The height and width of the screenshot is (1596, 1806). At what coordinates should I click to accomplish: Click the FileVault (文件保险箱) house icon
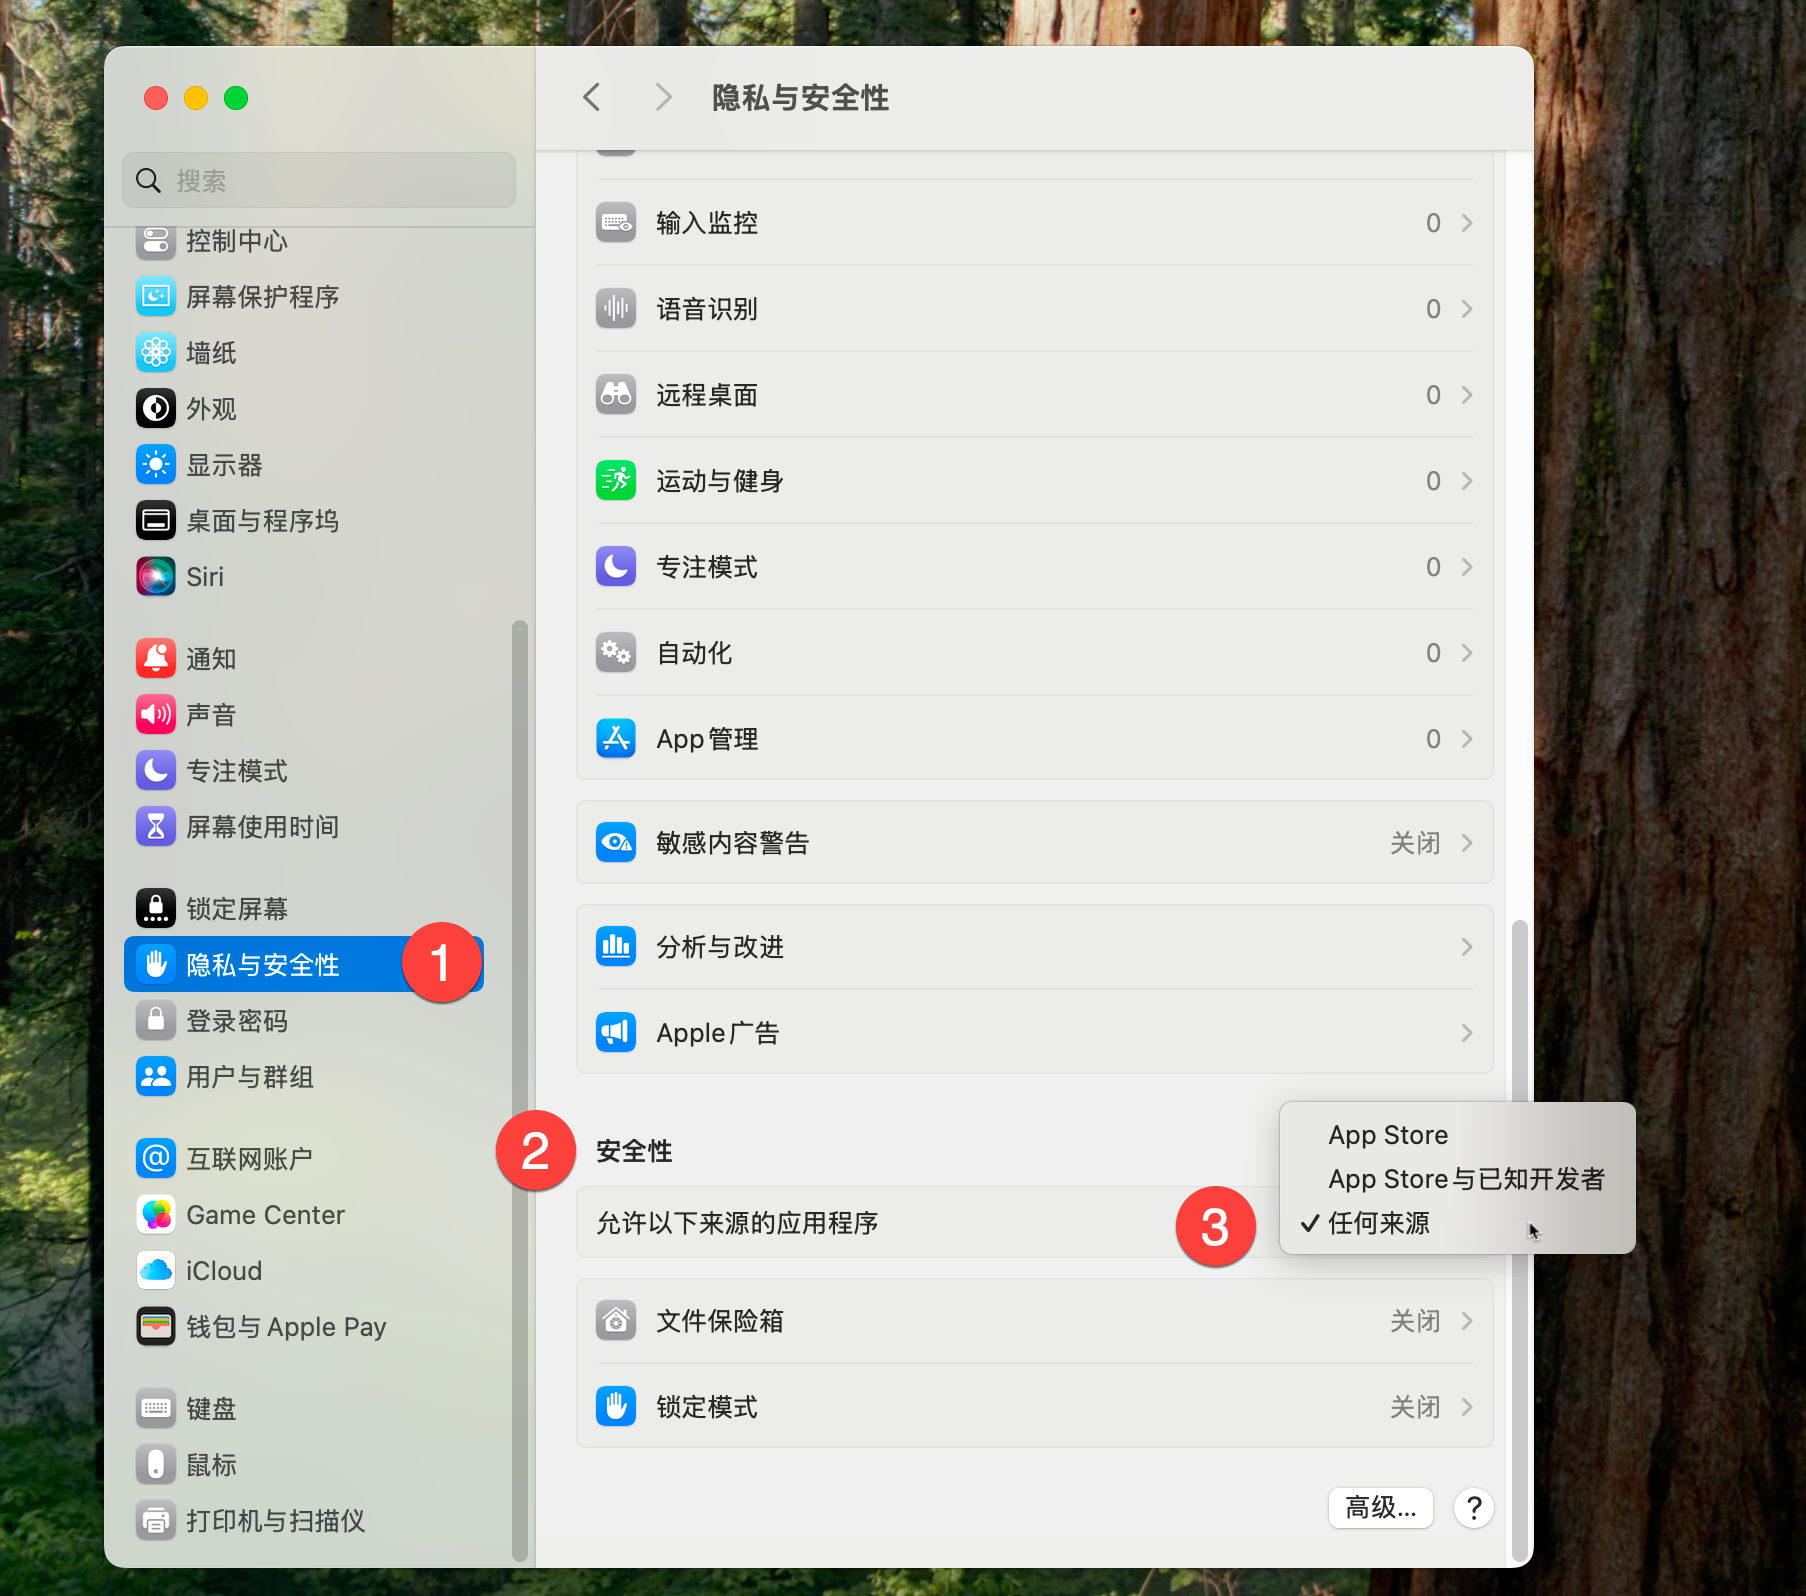(x=616, y=1321)
